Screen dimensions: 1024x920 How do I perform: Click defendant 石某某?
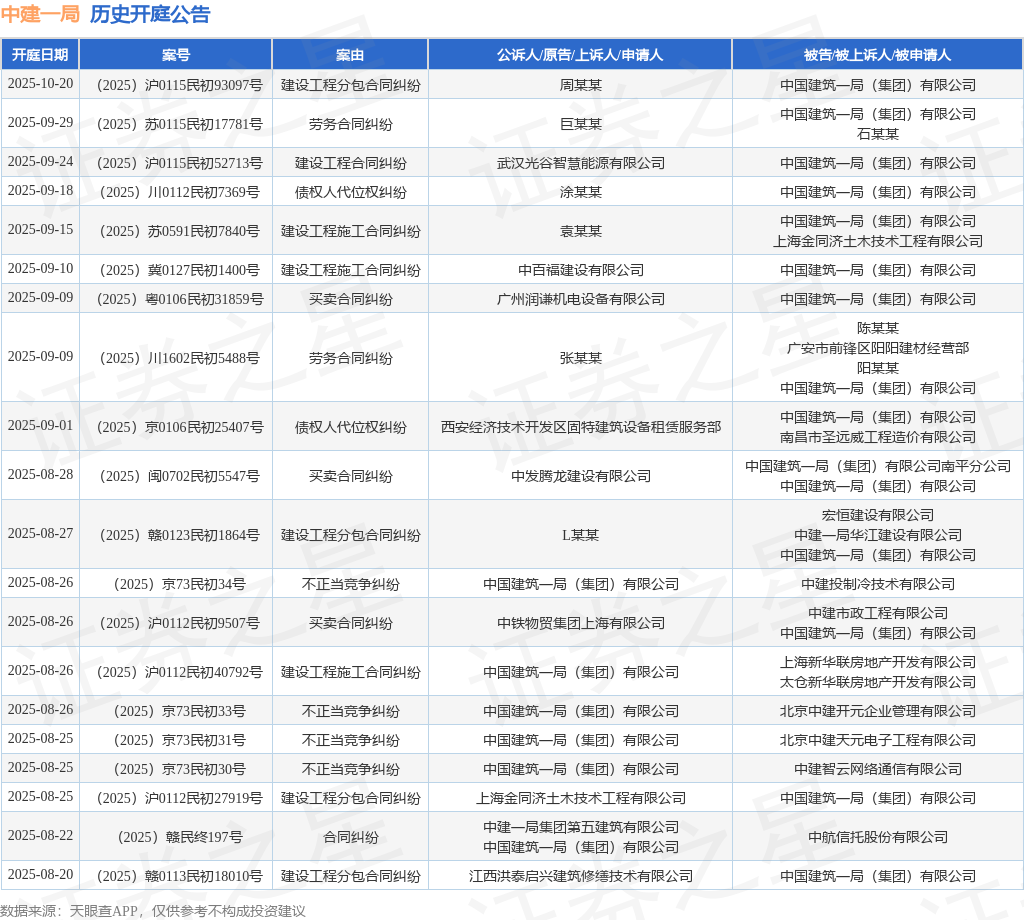(x=877, y=134)
